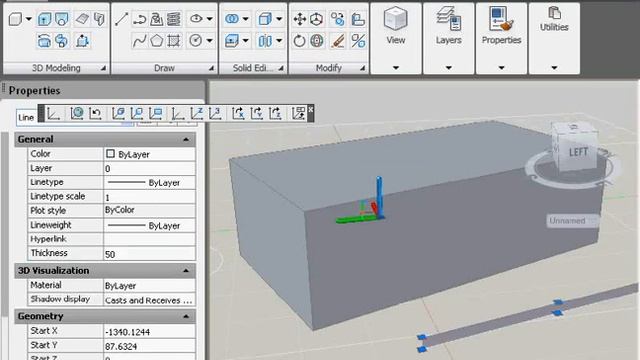The width and height of the screenshot is (640, 360).
Task: Expand the 3D Modeling panel
Action: tap(103, 68)
